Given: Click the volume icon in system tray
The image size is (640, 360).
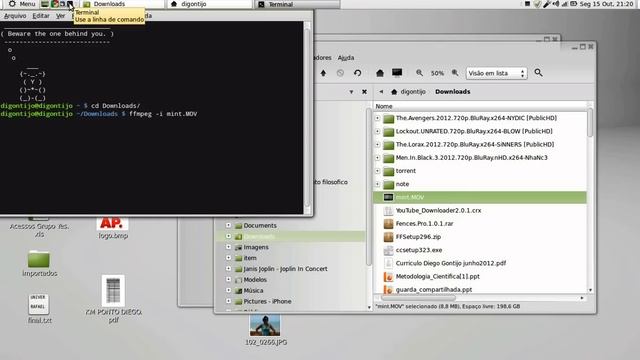Looking at the screenshot, I should [556, 4].
